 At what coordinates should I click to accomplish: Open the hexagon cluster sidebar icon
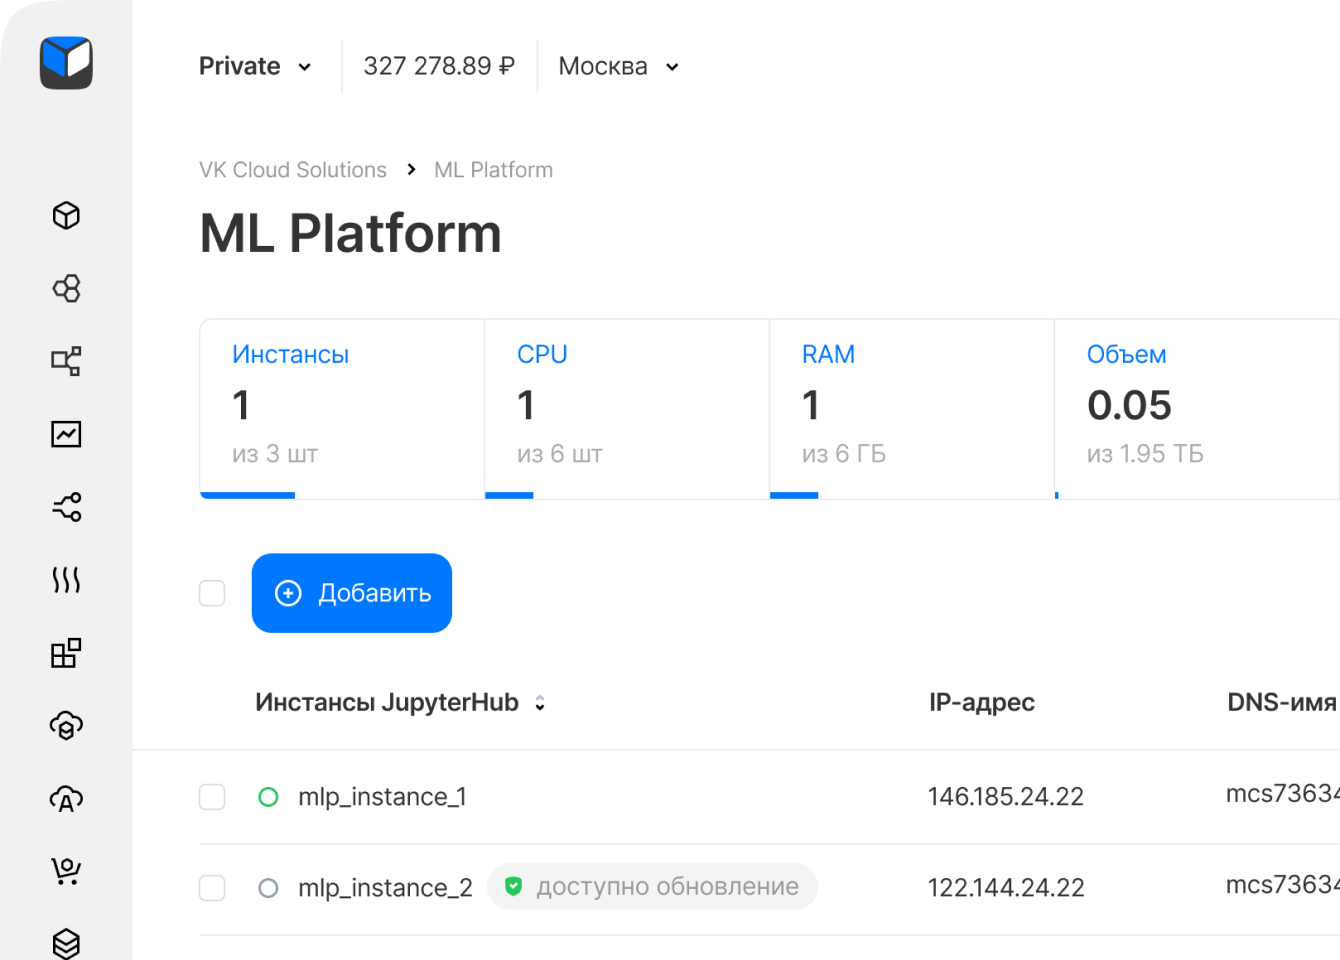click(x=66, y=289)
